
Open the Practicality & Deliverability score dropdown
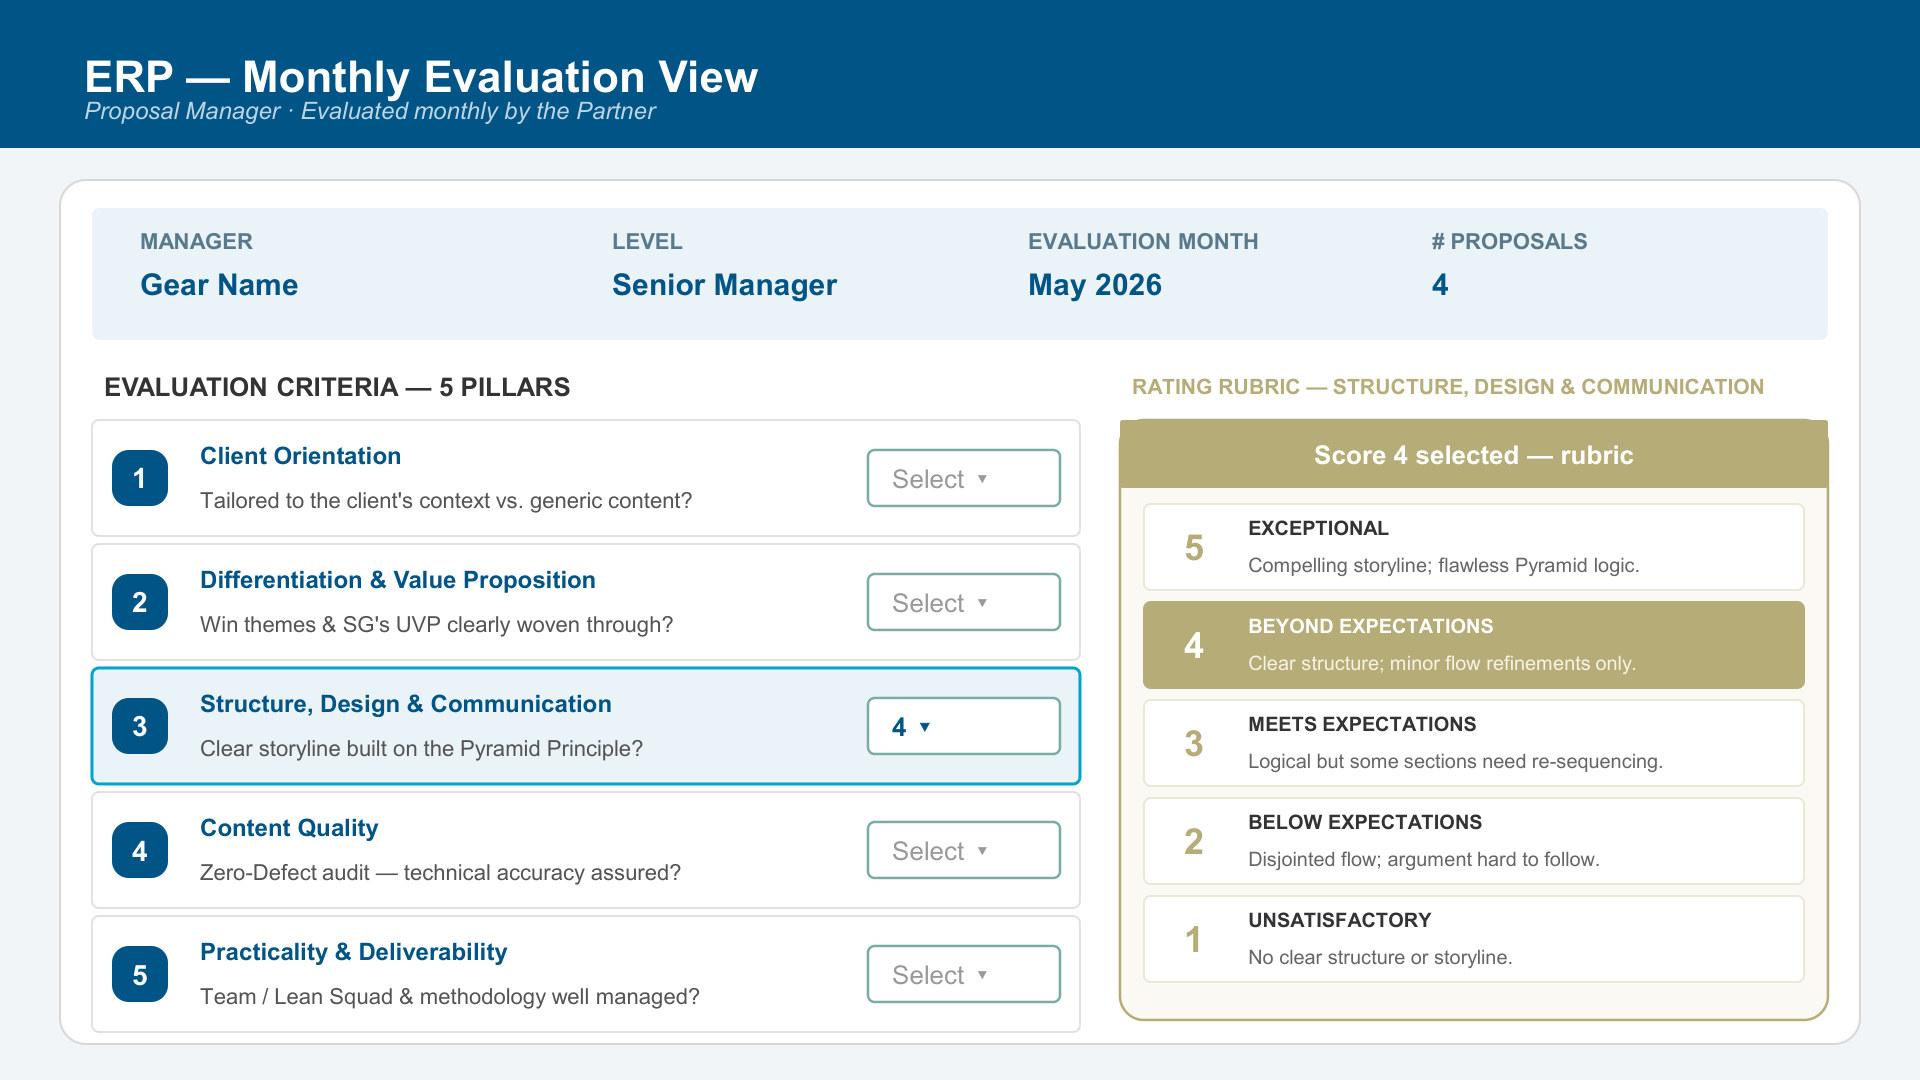(x=964, y=974)
